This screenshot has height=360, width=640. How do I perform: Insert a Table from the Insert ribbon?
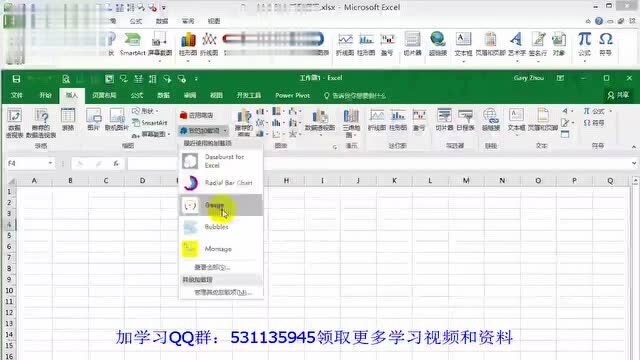point(68,119)
